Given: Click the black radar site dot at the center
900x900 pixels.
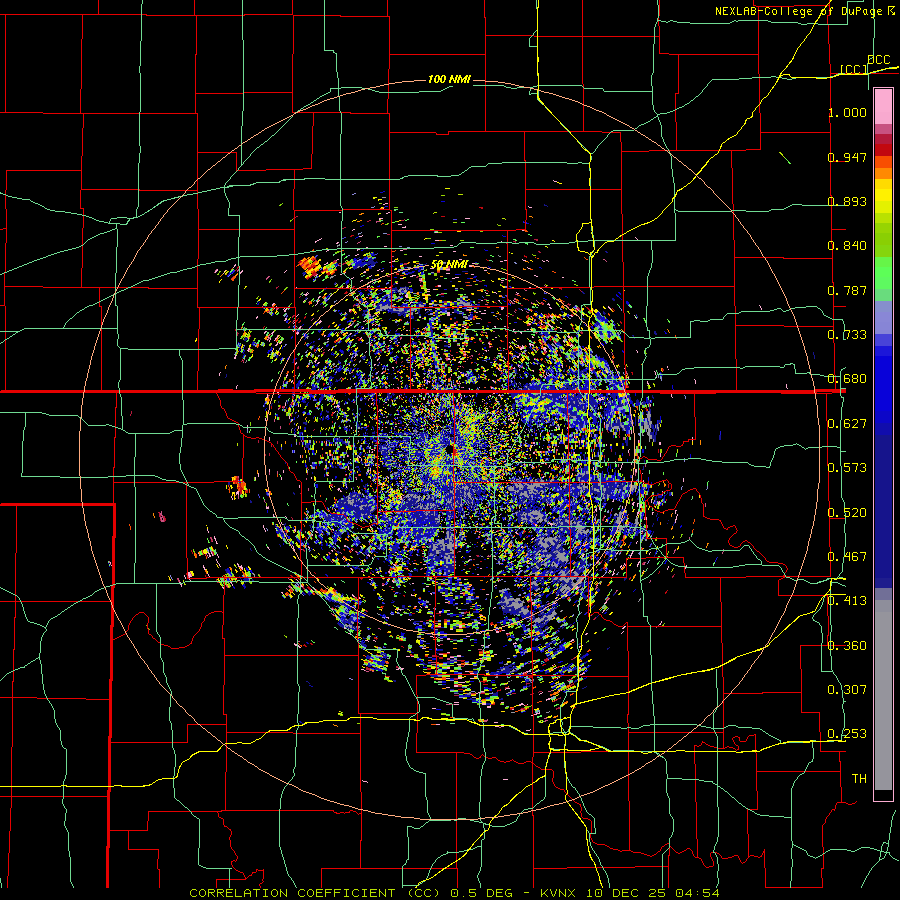Looking at the screenshot, I should [449, 448].
